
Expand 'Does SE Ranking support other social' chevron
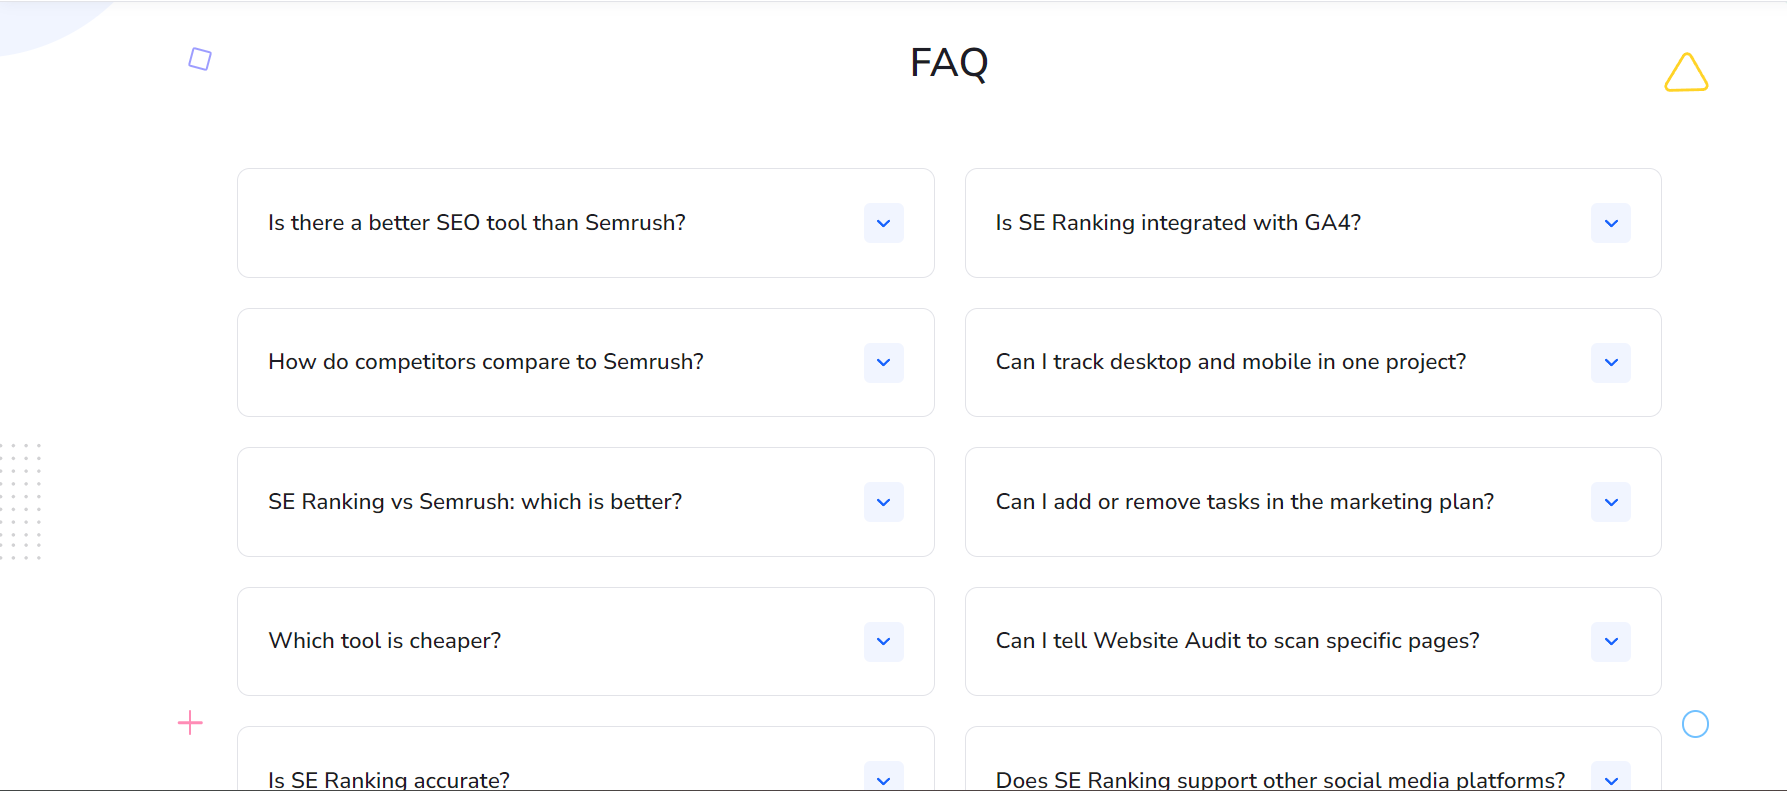click(1610, 778)
